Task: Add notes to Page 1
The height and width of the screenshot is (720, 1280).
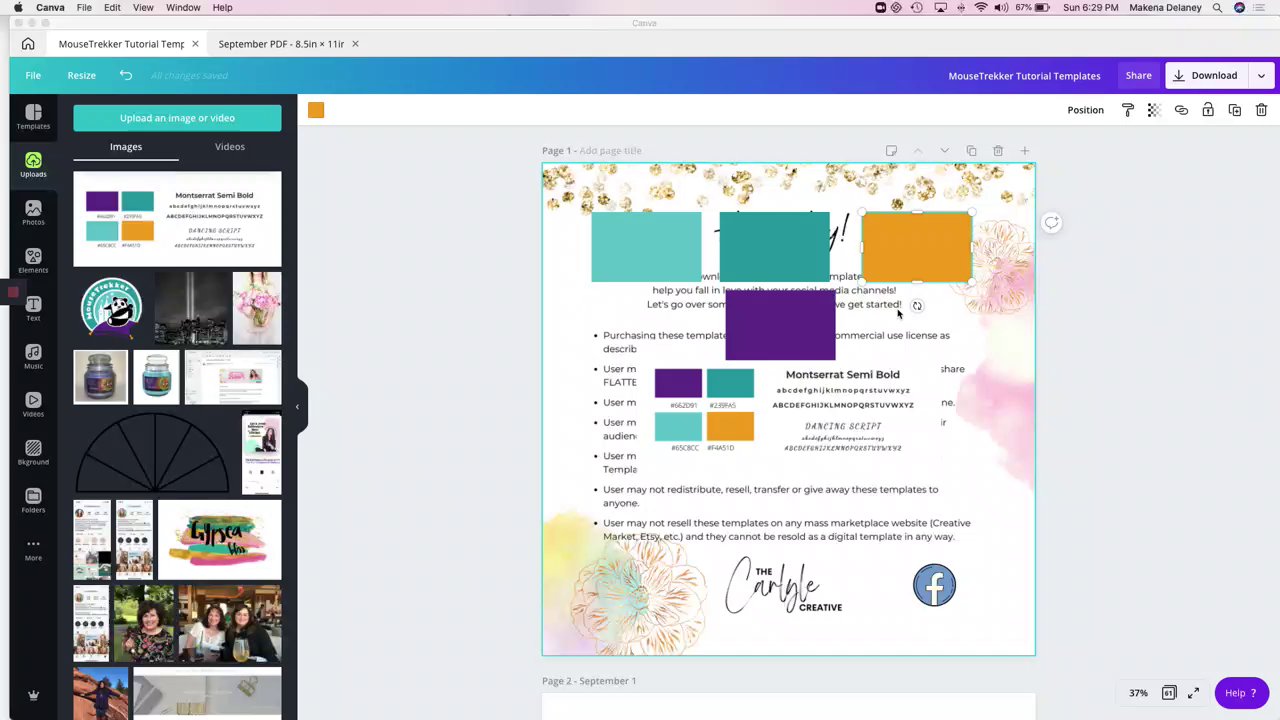Action: 891,151
